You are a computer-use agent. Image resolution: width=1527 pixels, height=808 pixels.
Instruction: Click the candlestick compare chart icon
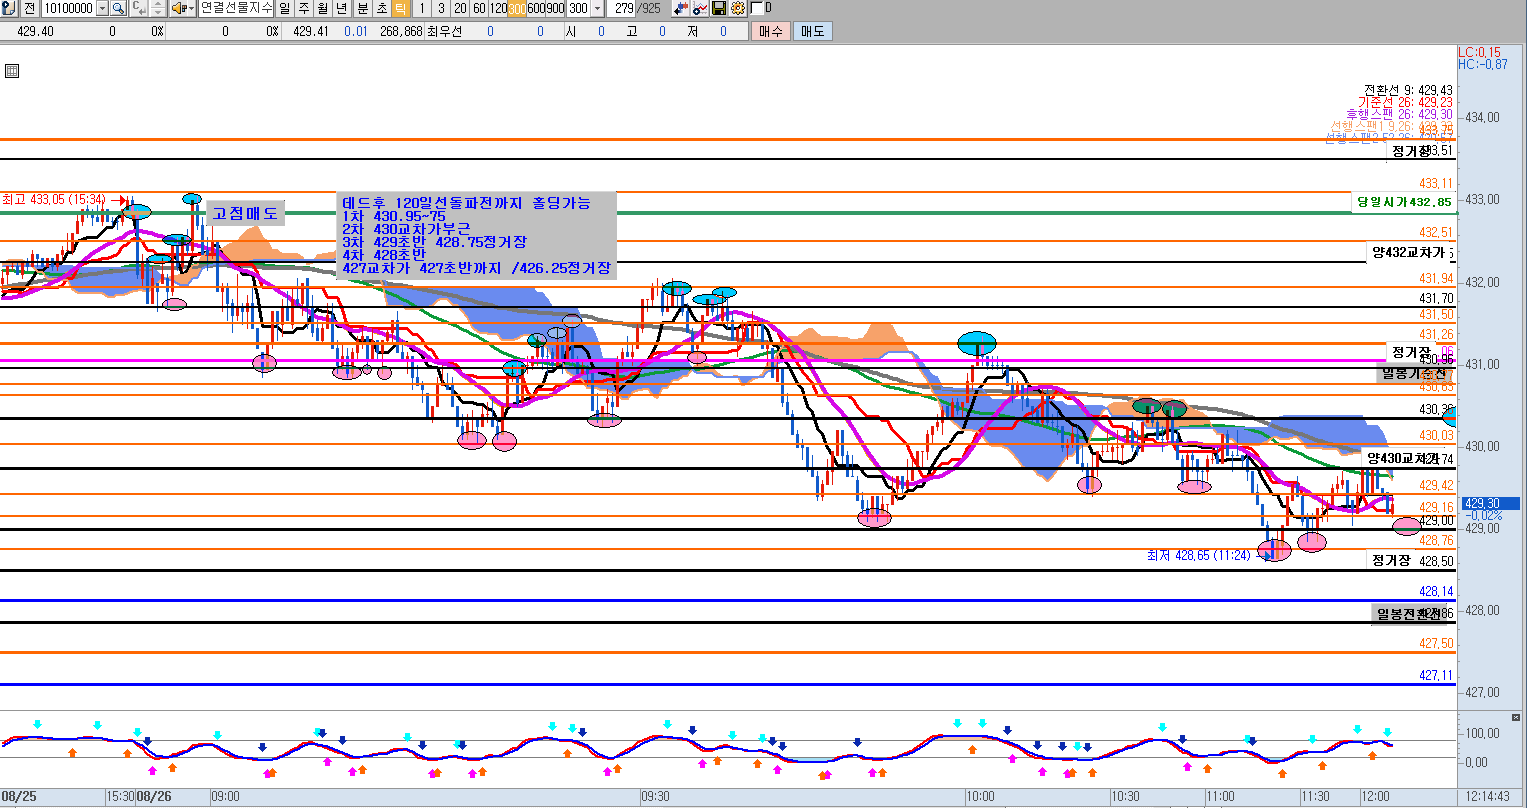[x=683, y=8]
